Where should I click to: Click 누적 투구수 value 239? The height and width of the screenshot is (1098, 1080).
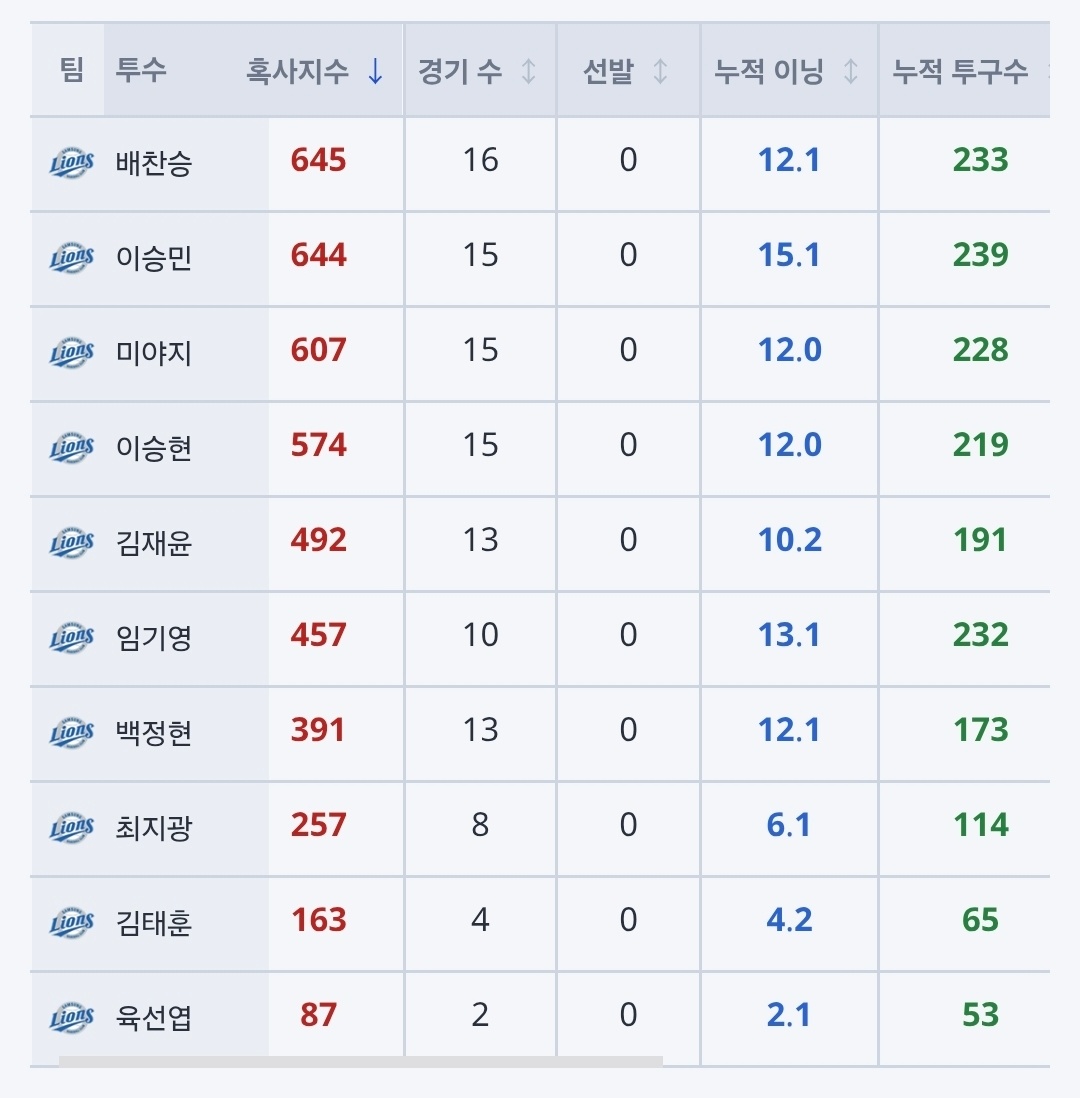pyautogui.click(x=981, y=254)
